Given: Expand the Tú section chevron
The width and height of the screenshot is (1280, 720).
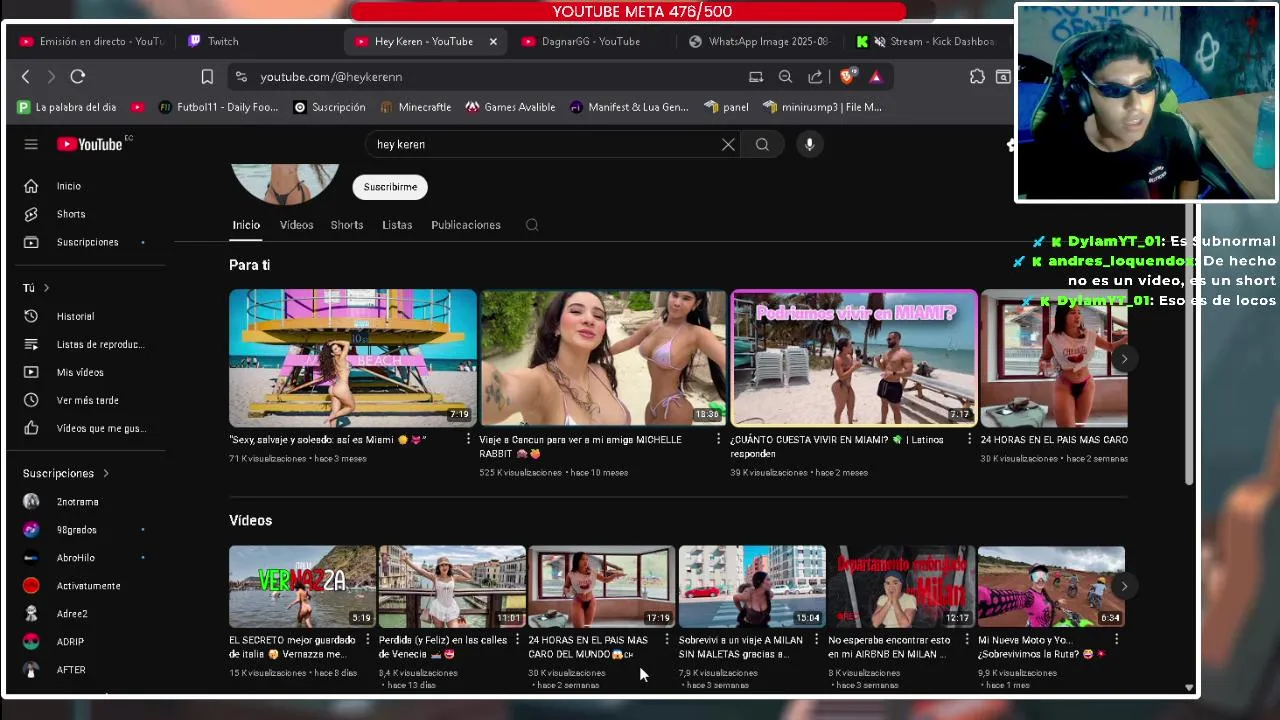Looking at the screenshot, I should point(46,288).
